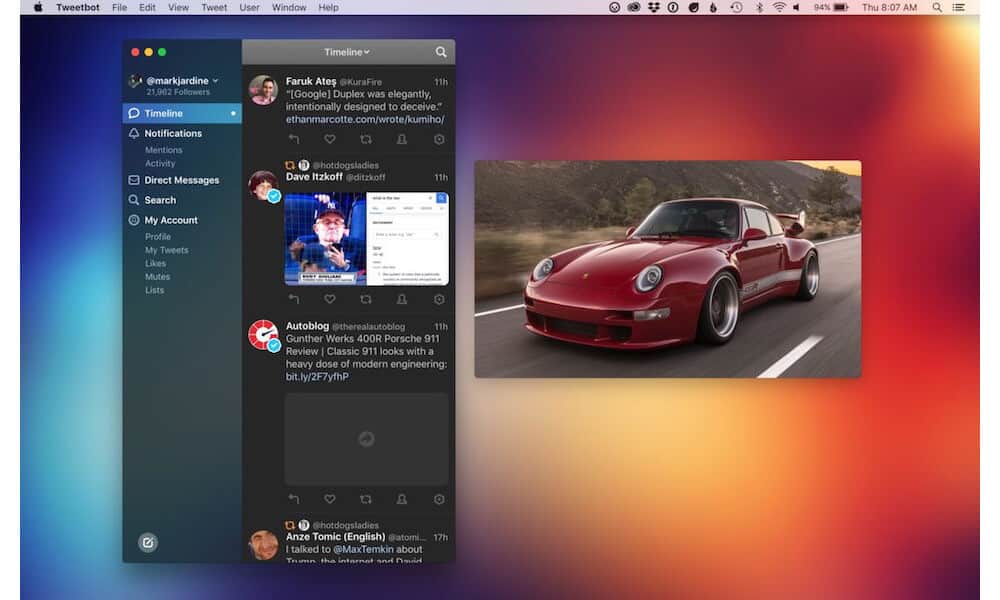1000x600 pixels.
Task: Reply to the Autoblog tweet
Action: click(293, 499)
